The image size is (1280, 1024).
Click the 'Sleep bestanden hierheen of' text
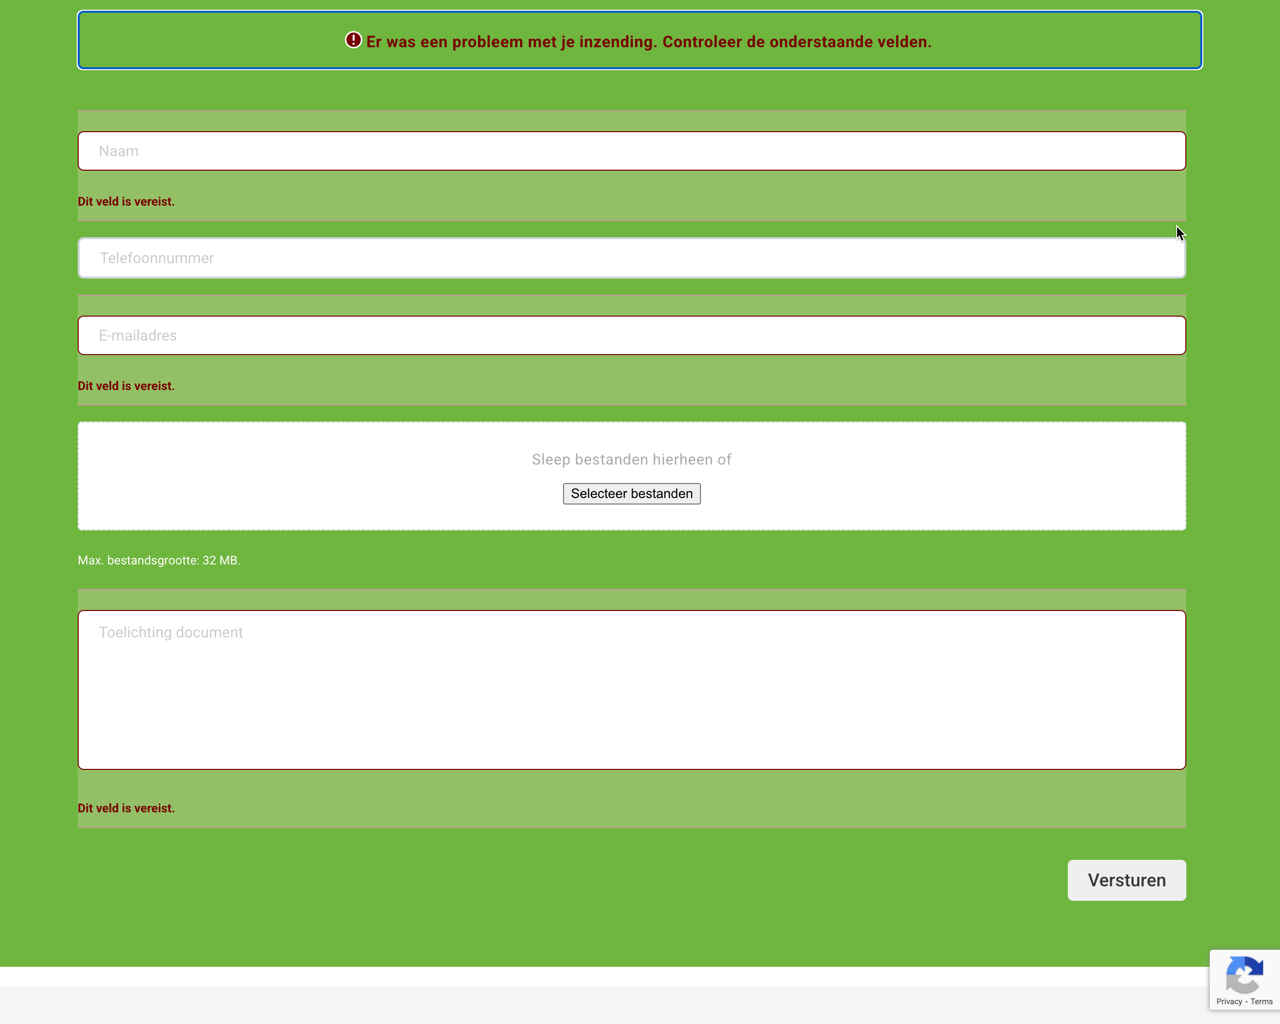(x=631, y=460)
